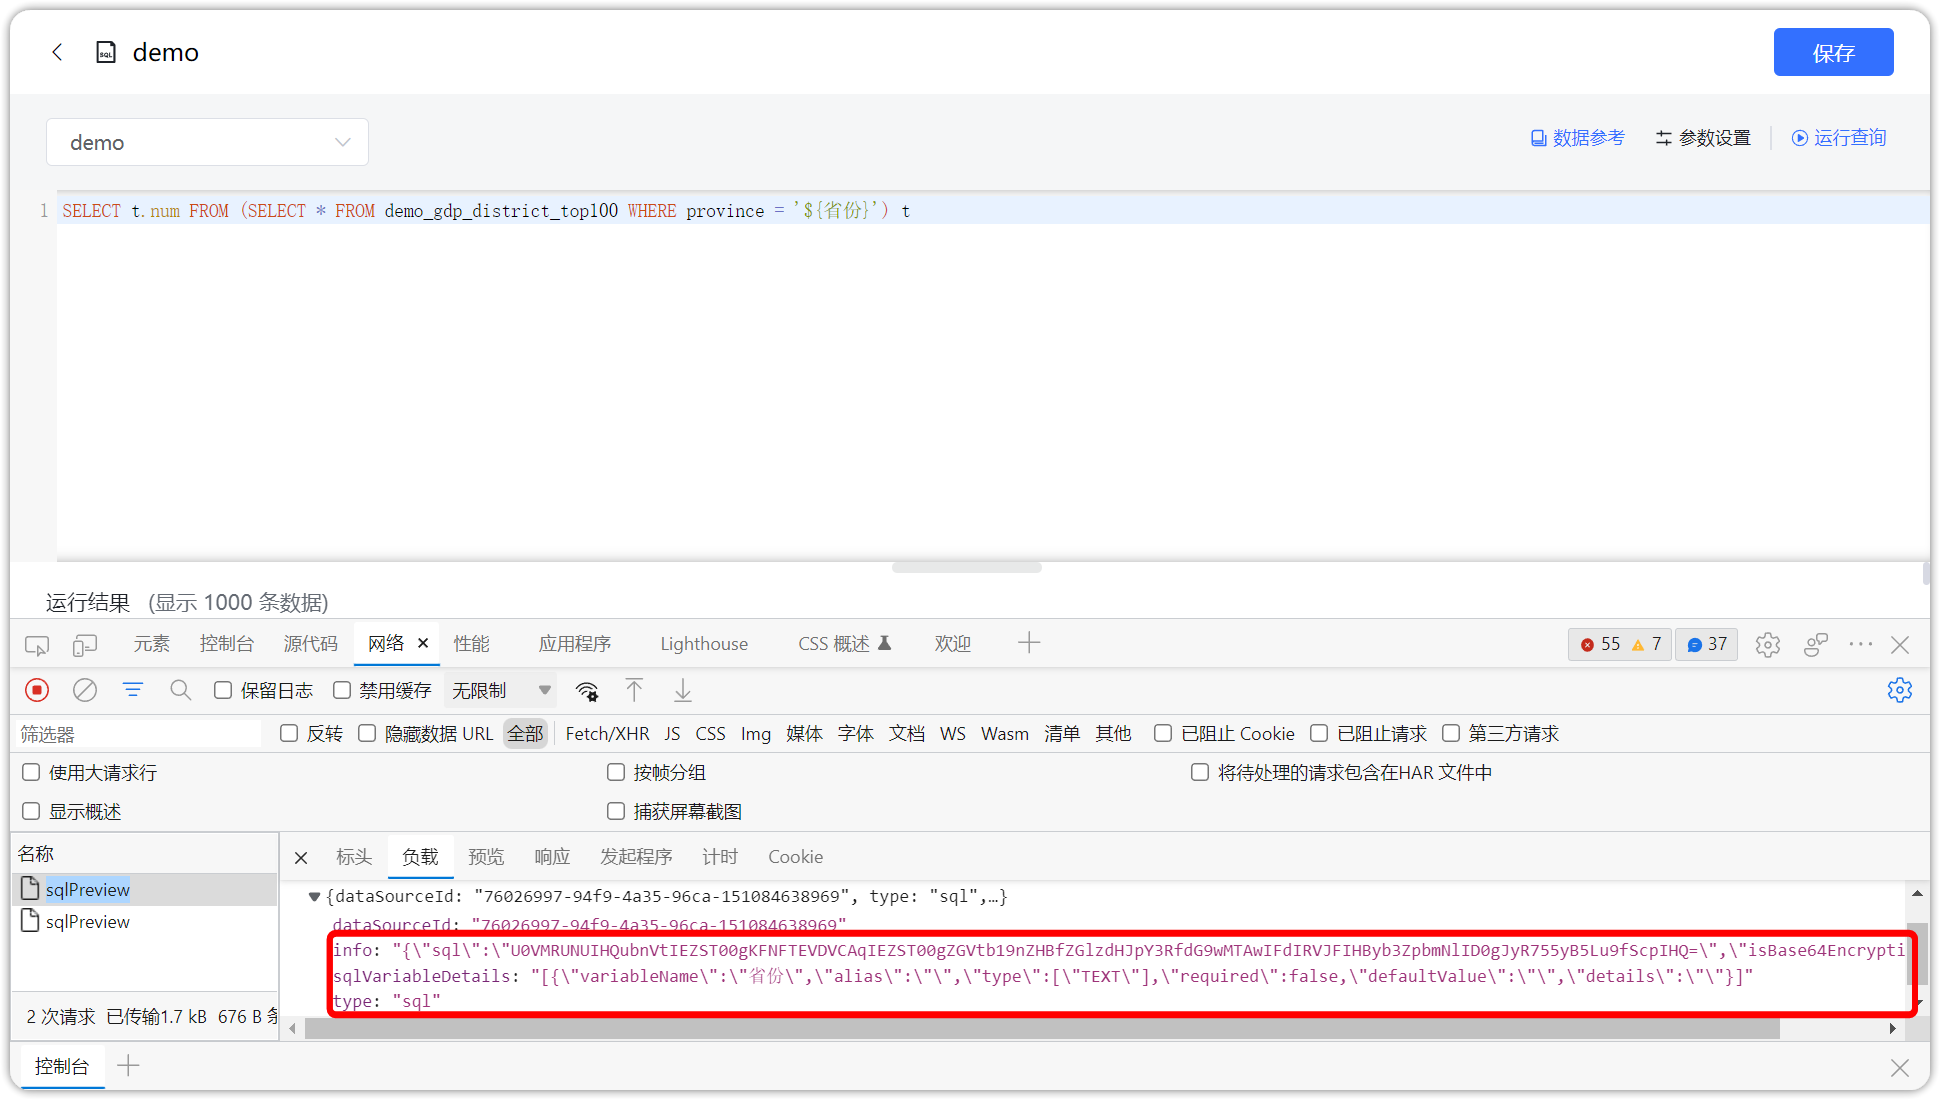
Task: Enable 按帧分组 checkbox
Action: [x=616, y=772]
